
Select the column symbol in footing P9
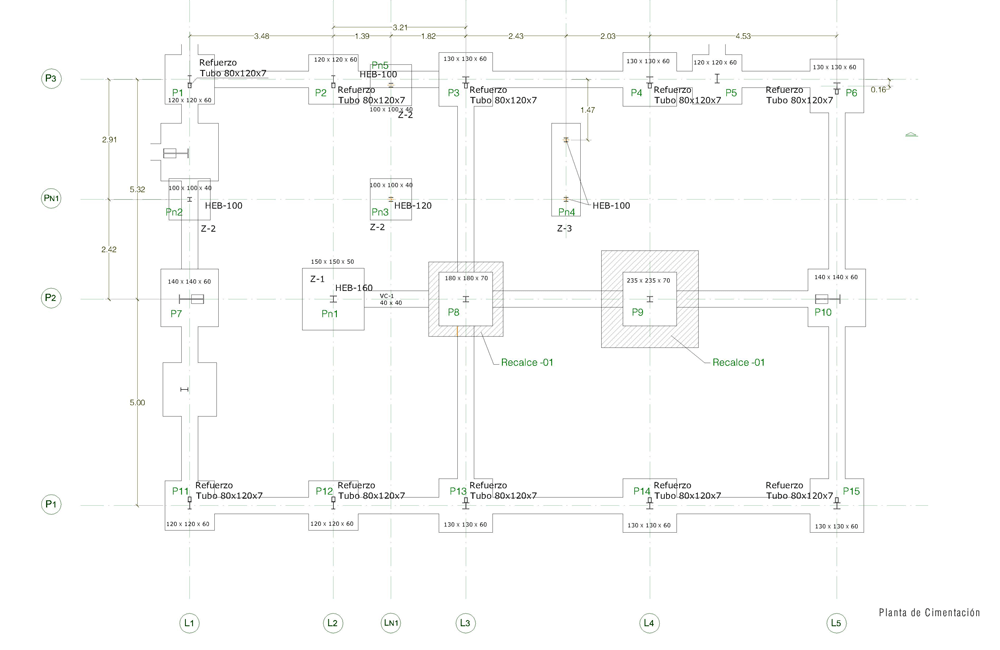[x=649, y=299]
